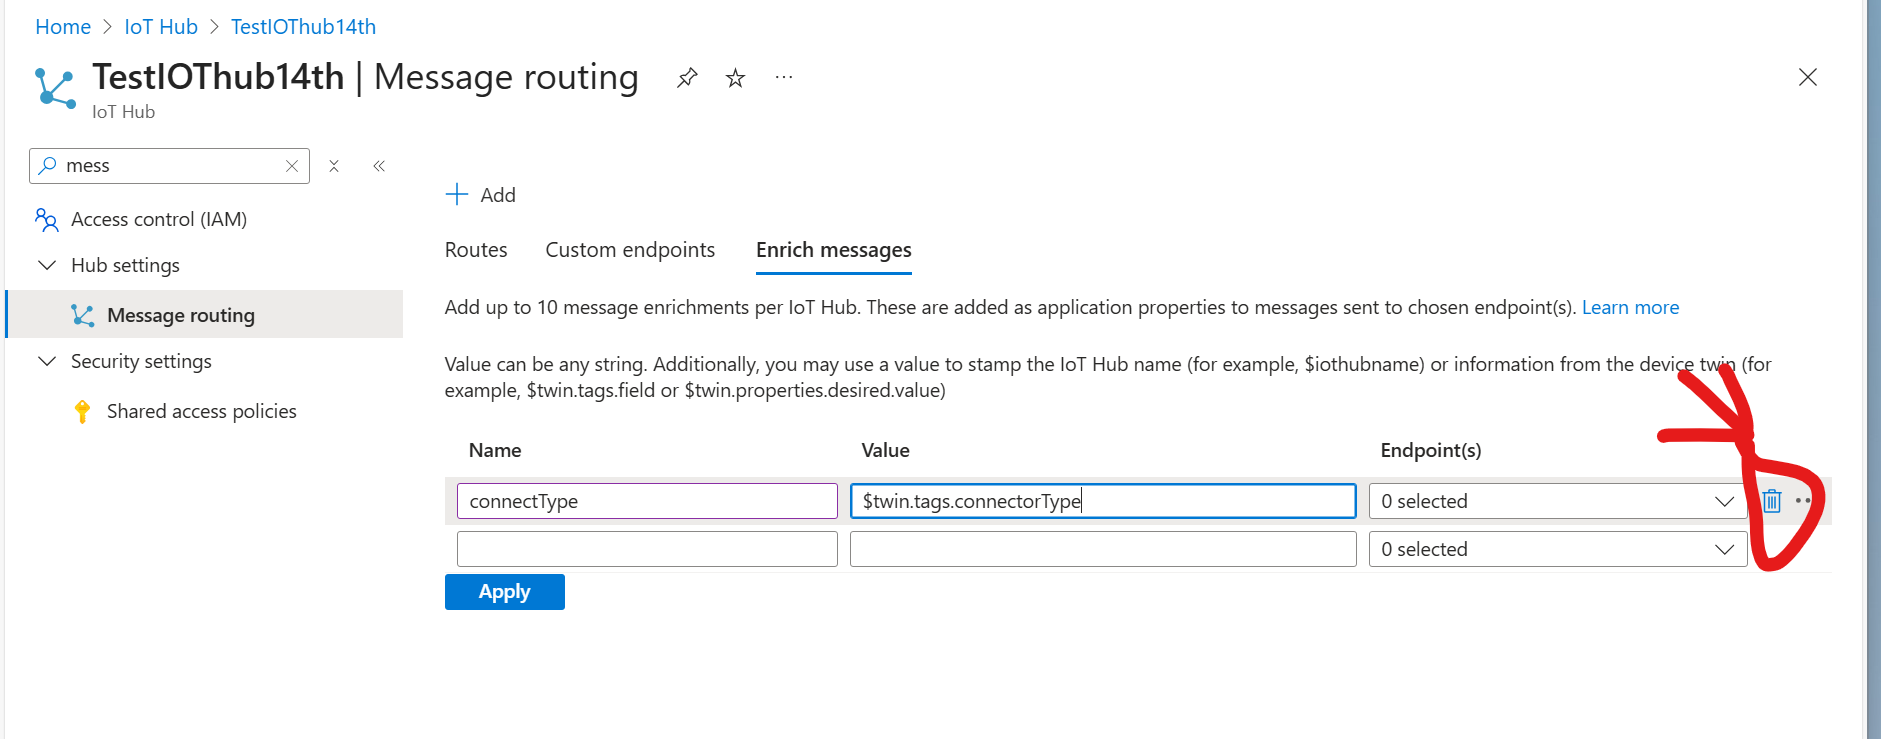Open Endpoint(s) dropdown in empty row
The width and height of the screenshot is (1881, 739).
pos(1558,549)
